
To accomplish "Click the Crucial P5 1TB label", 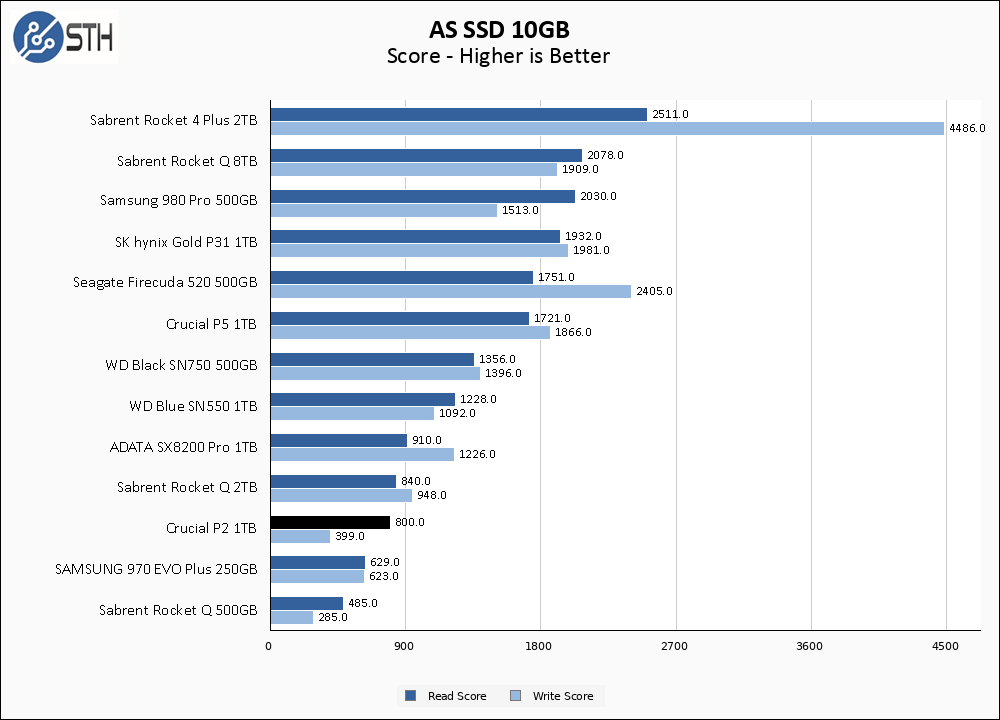I will pos(211,324).
